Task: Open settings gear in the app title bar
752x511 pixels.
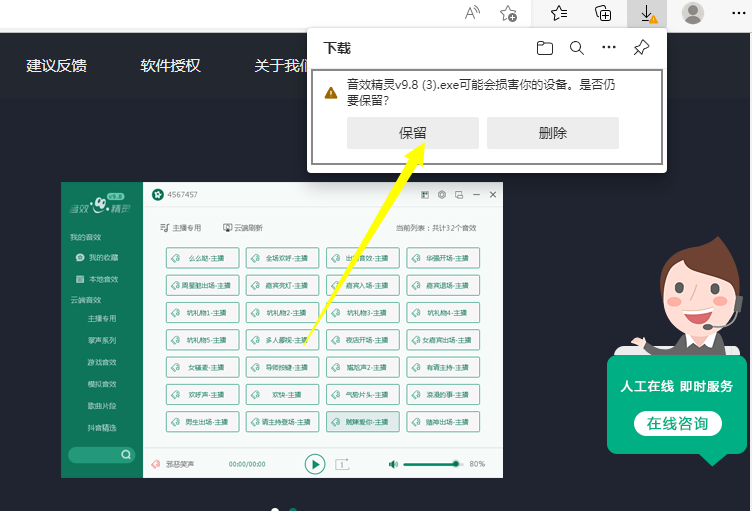Action: pyautogui.click(x=442, y=194)
